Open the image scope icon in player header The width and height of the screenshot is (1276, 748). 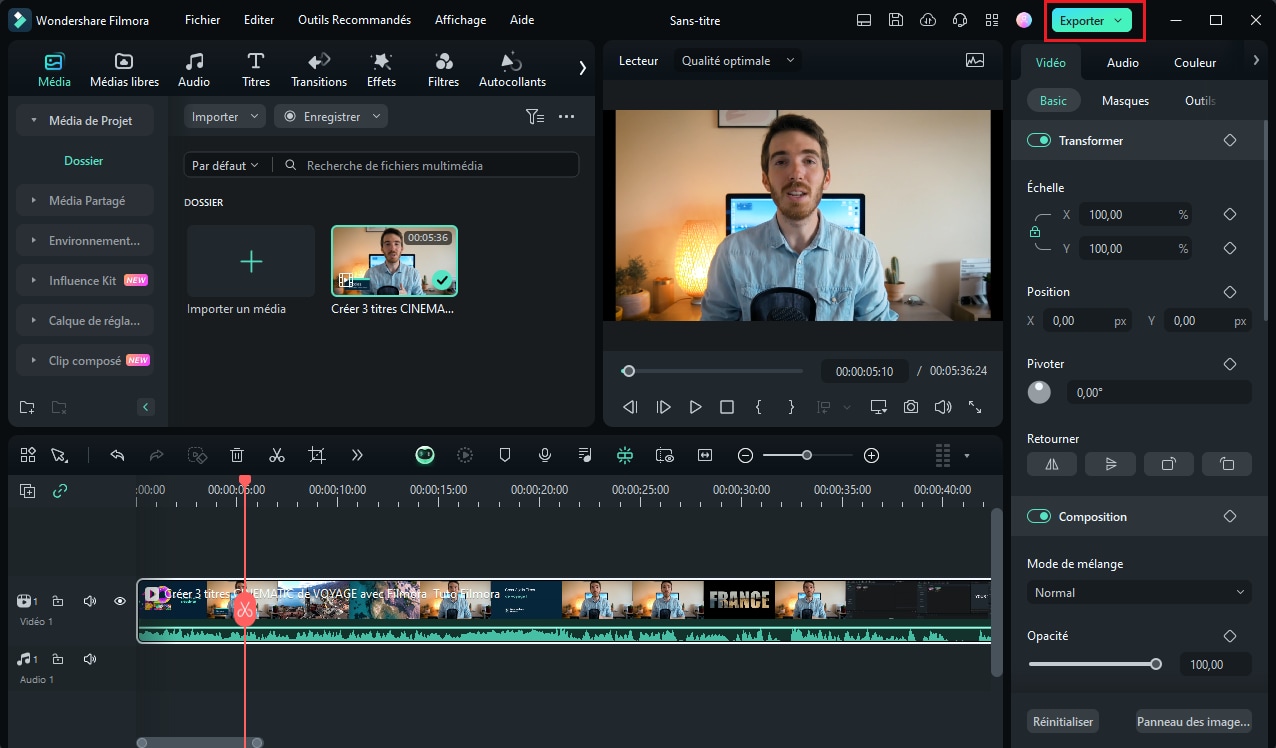click(975, 60)
